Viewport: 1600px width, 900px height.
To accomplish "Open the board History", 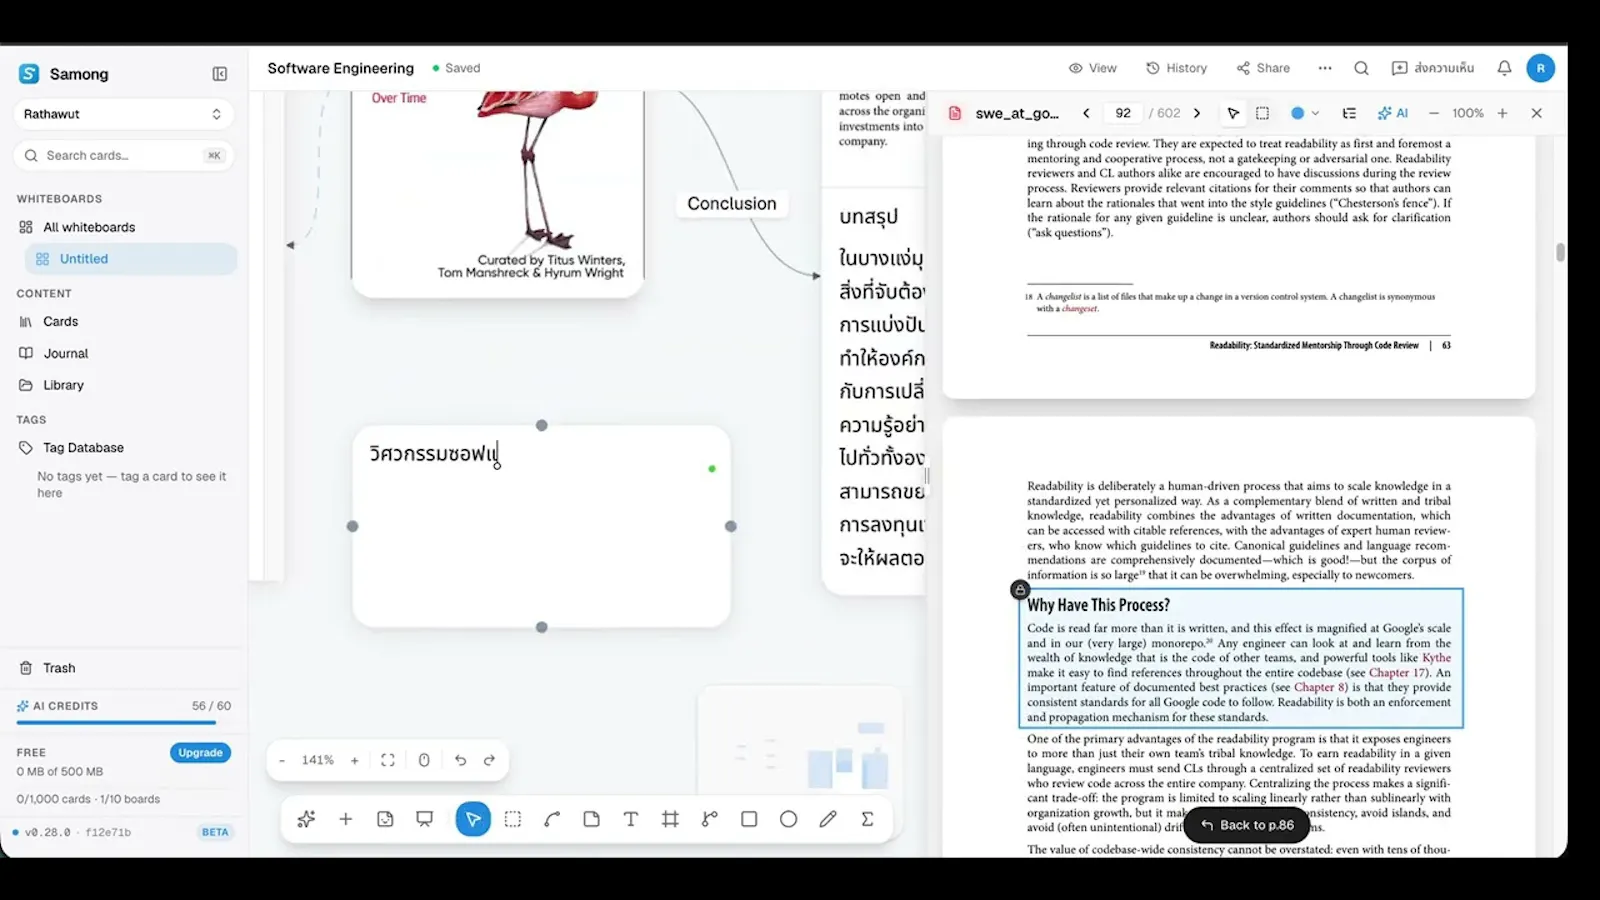I will [x=1176, y=68].
